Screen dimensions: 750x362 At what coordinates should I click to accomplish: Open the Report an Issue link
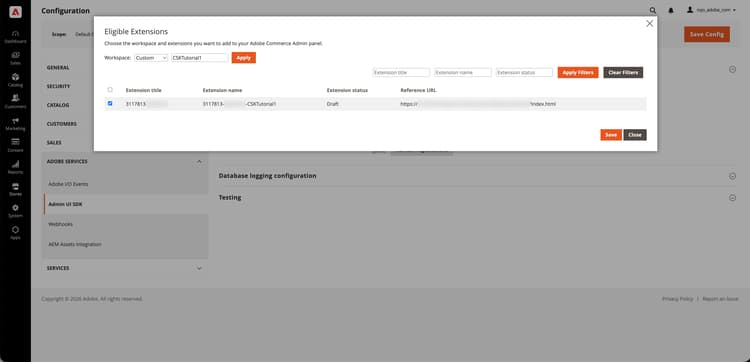point(720,299)
